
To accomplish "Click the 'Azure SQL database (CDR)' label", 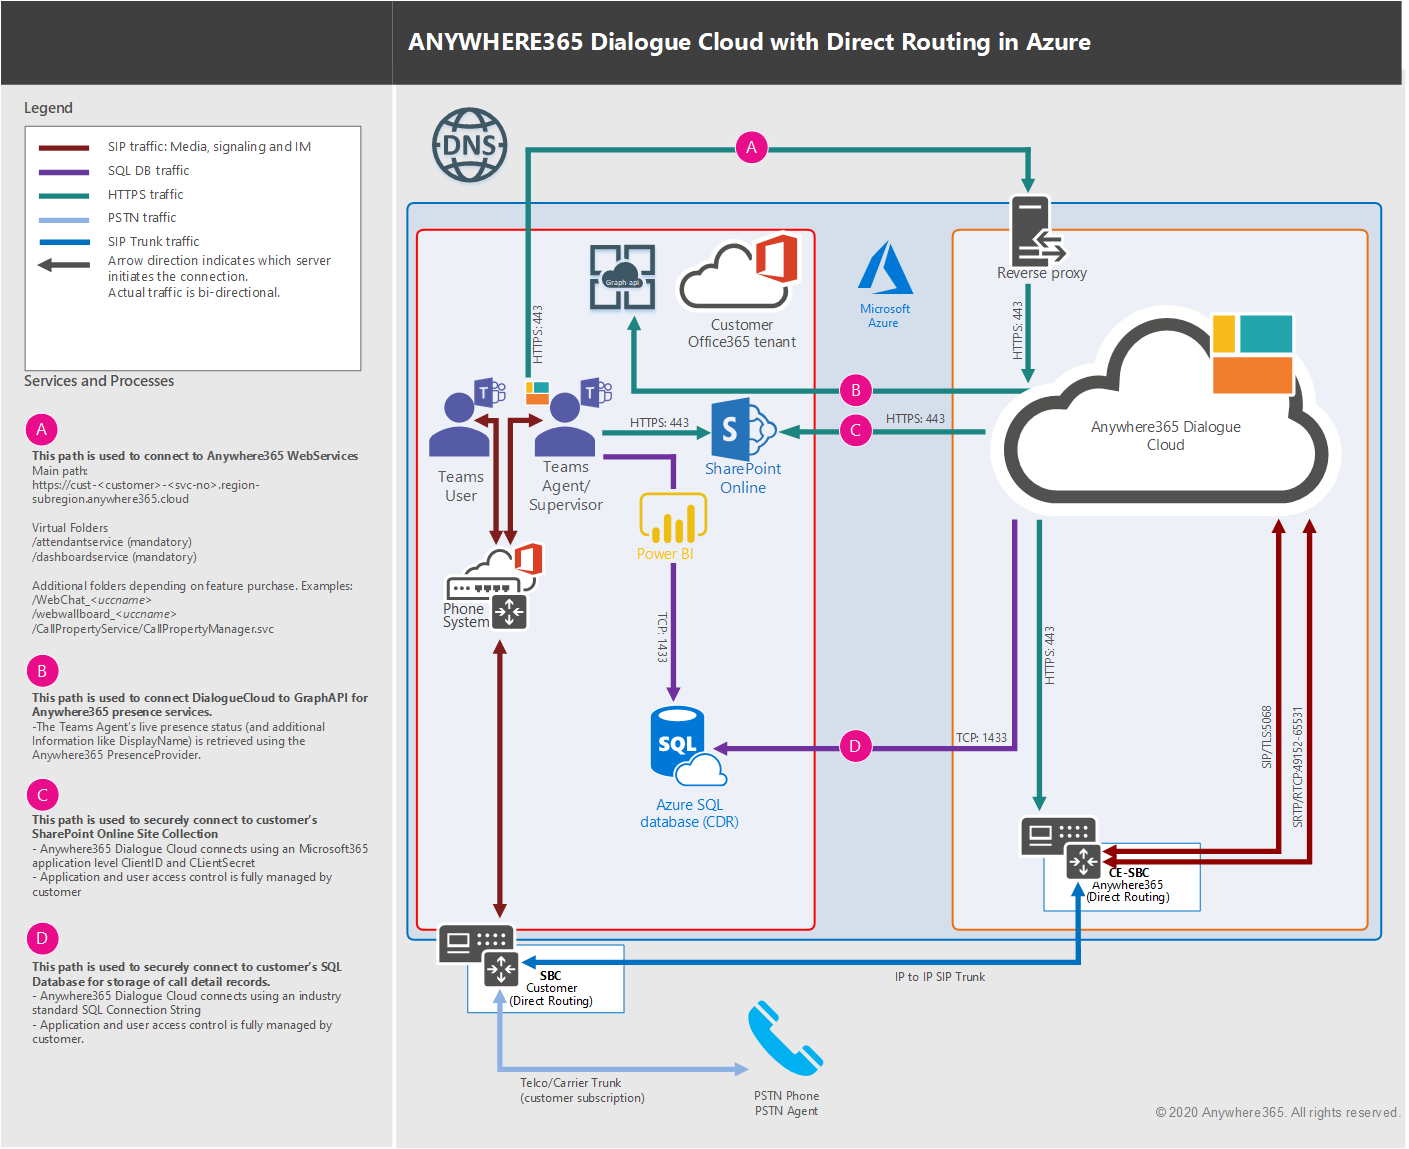I will 689,813.
